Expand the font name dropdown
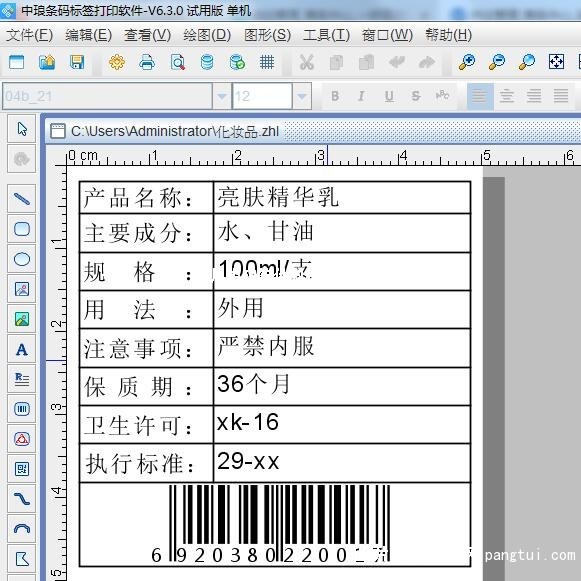The image size is (581, 581). click(222, 96)
